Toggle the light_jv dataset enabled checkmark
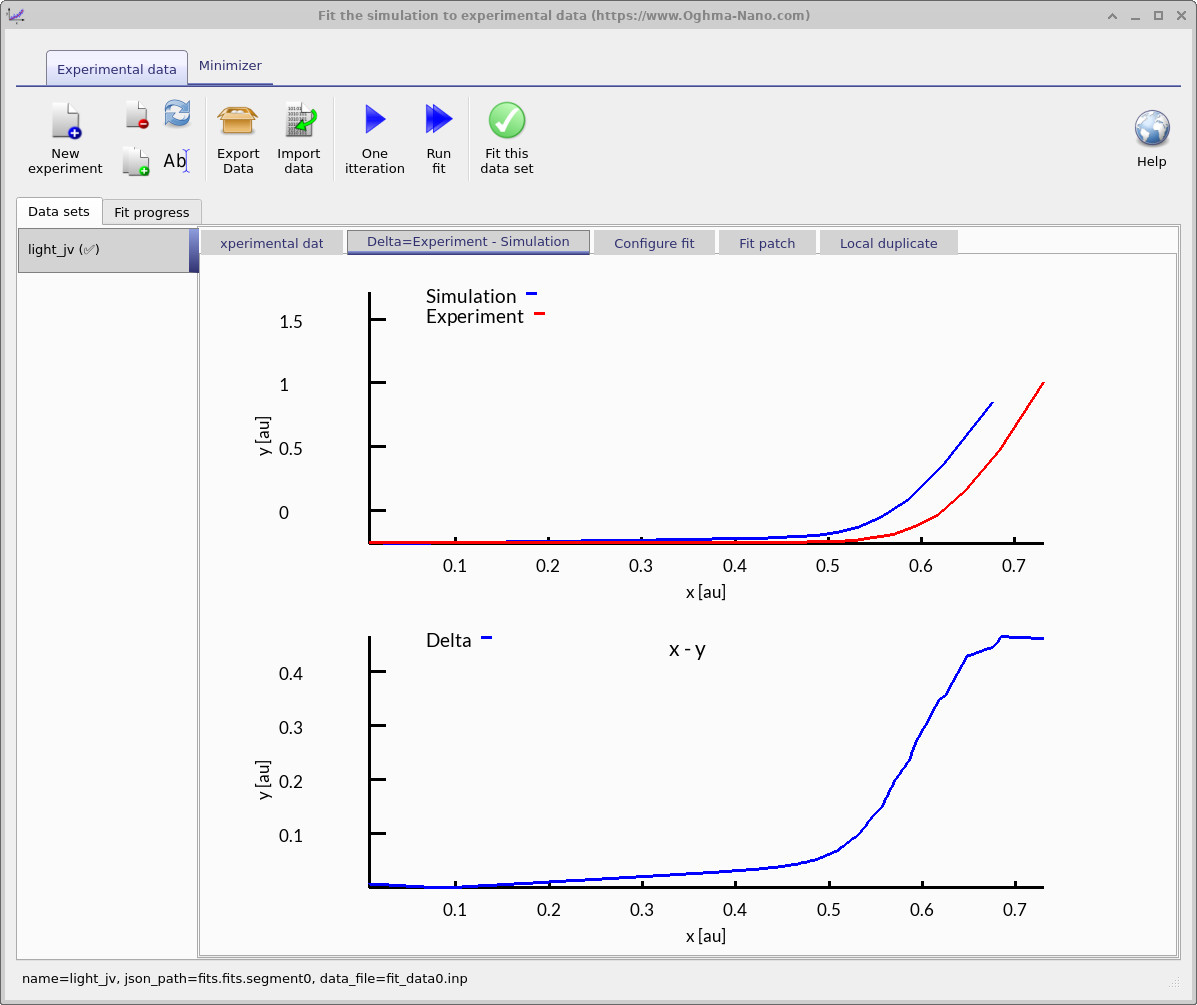 [x=90, y=249]
